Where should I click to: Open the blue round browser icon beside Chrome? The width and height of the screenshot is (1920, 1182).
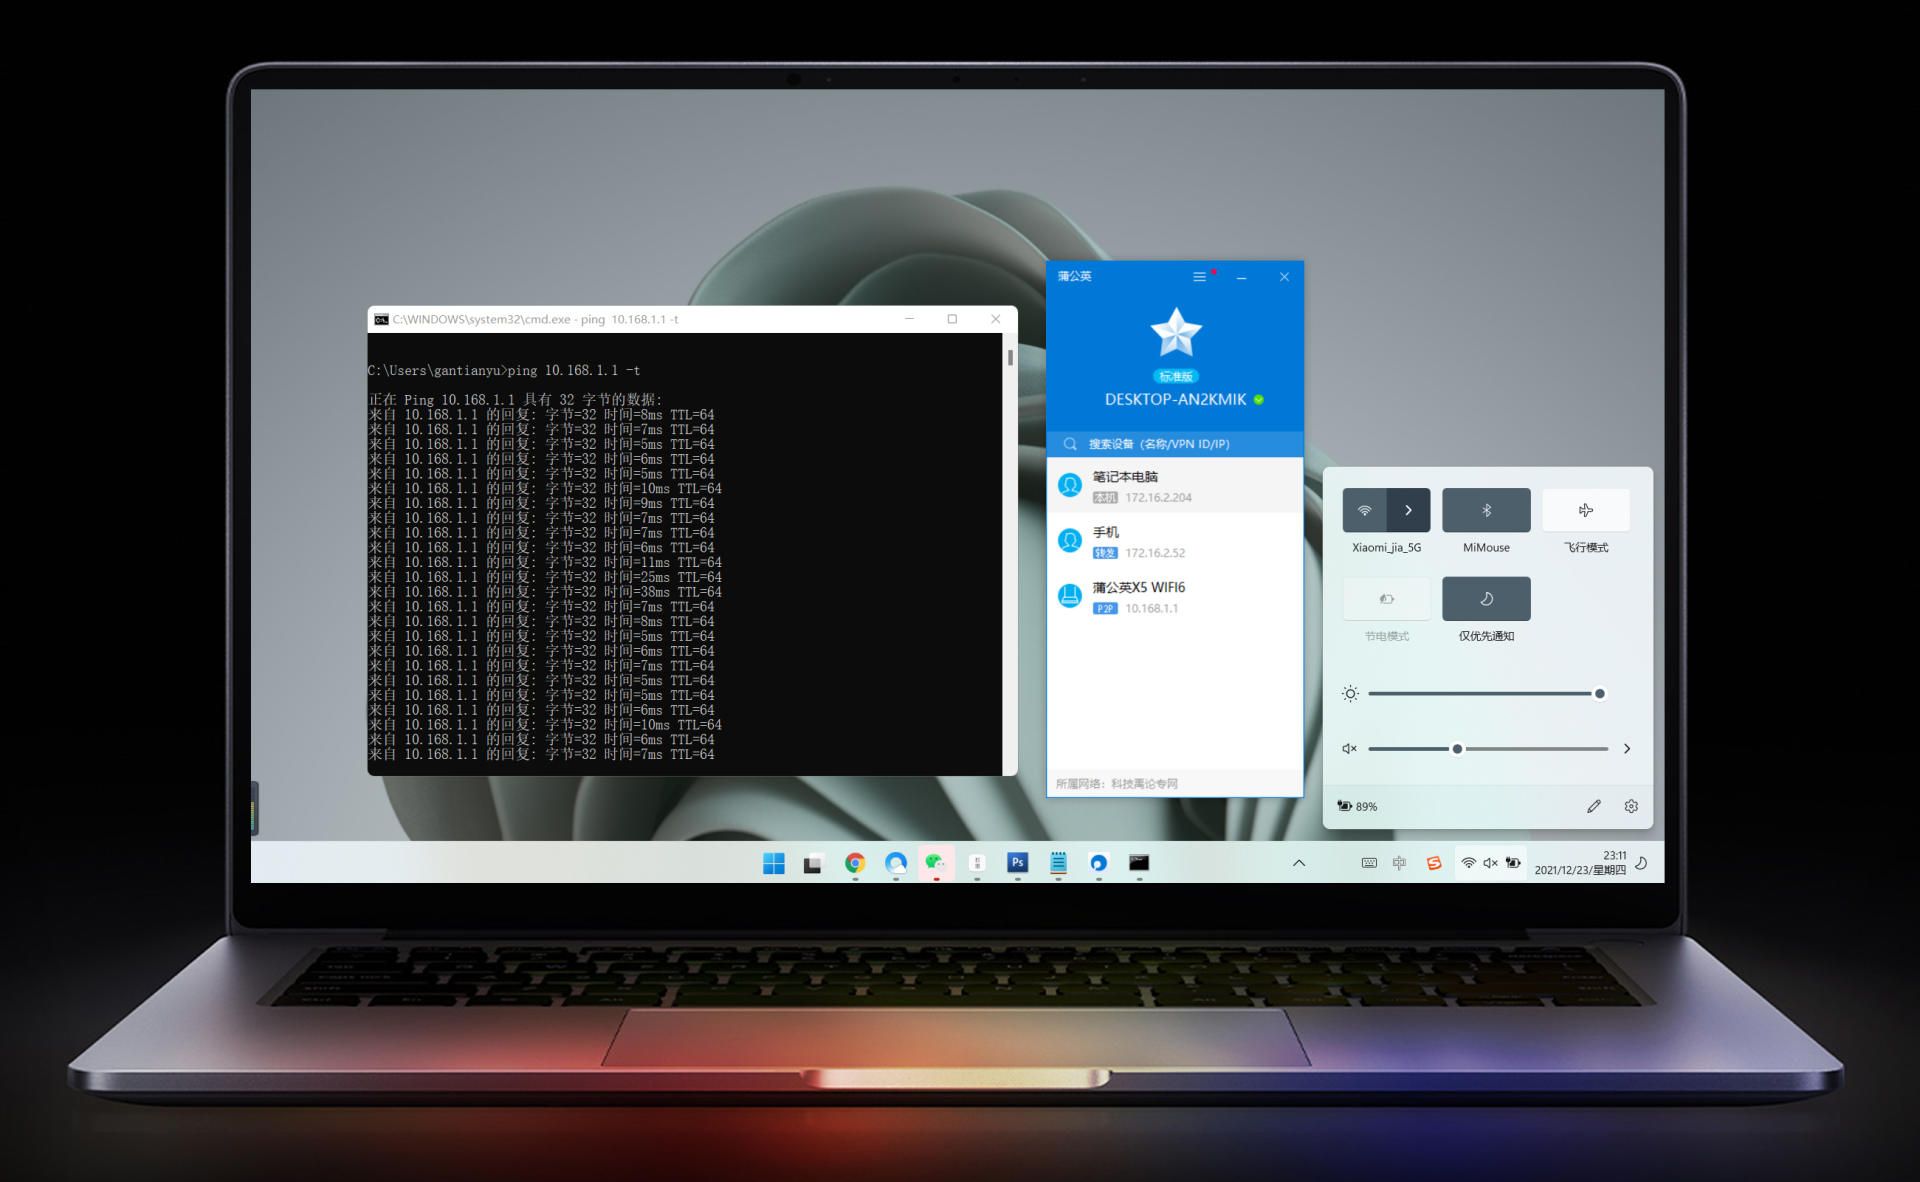tap(895, 863)
